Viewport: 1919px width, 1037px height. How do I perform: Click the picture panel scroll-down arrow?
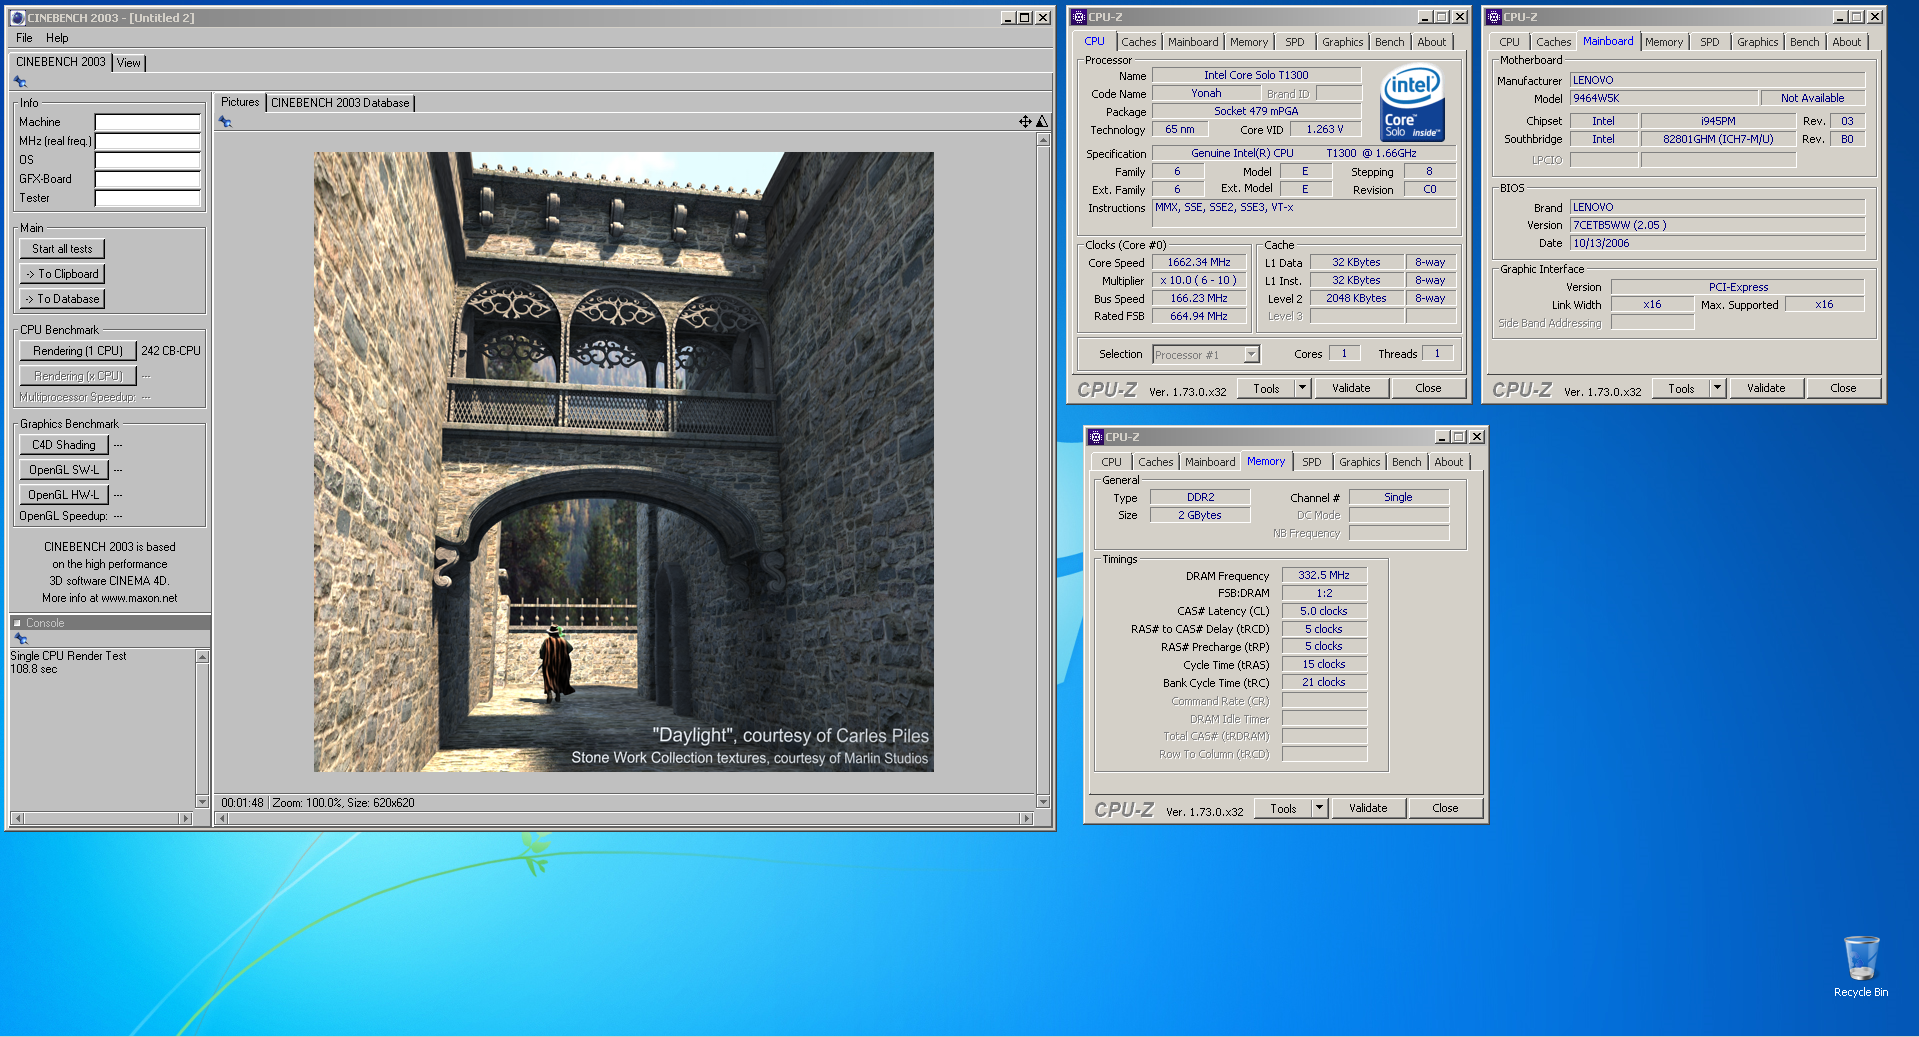tap(1043, 802)
